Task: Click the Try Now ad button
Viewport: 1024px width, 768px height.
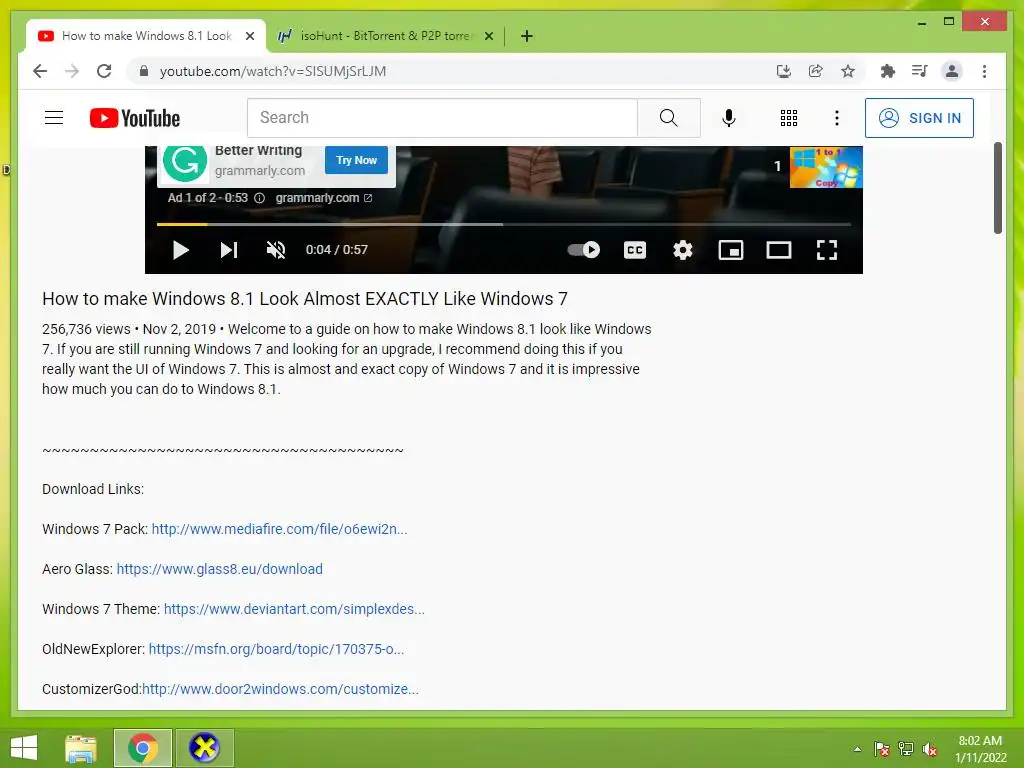Action: [x=357, y=160]
